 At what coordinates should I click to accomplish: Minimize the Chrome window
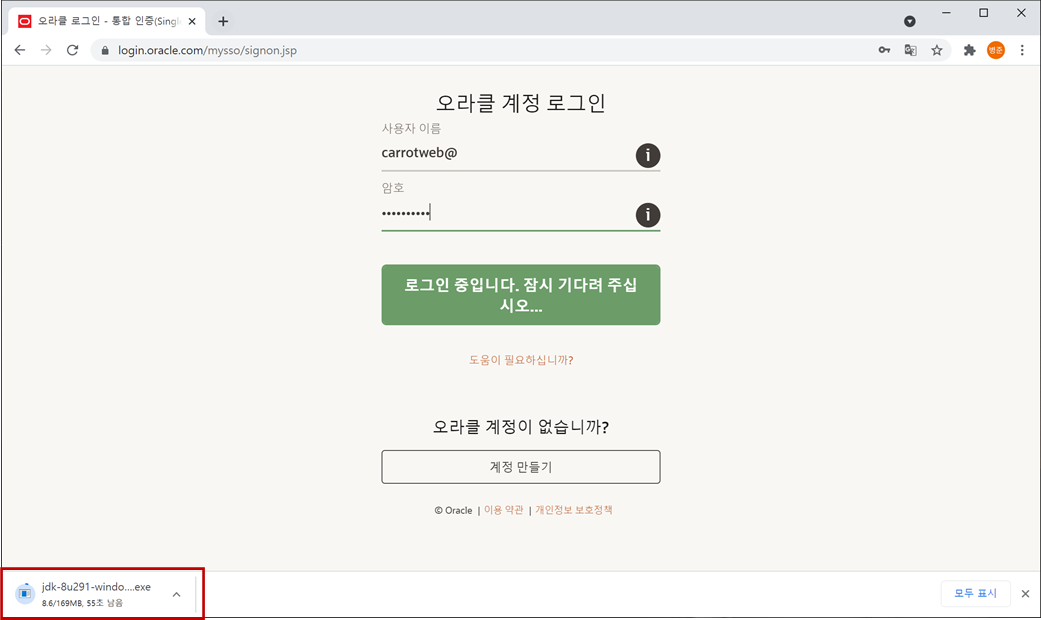point(946,13)
